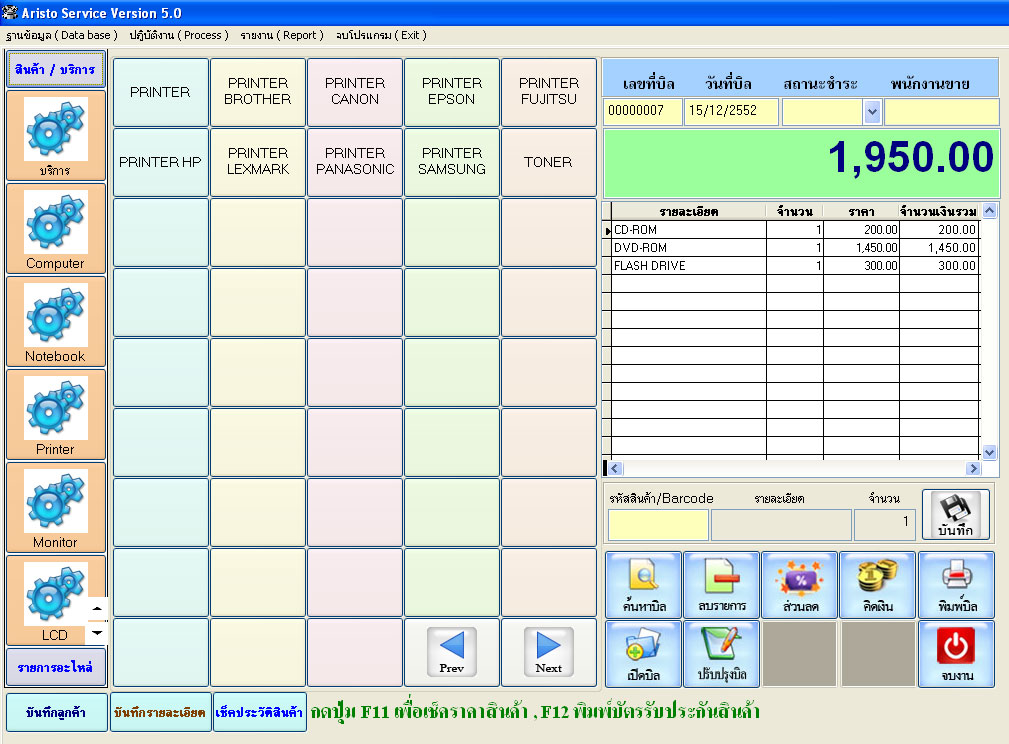The image size is (1009, 744).
Task: Select the PRINTER EPSON product button
Action: 452,92
